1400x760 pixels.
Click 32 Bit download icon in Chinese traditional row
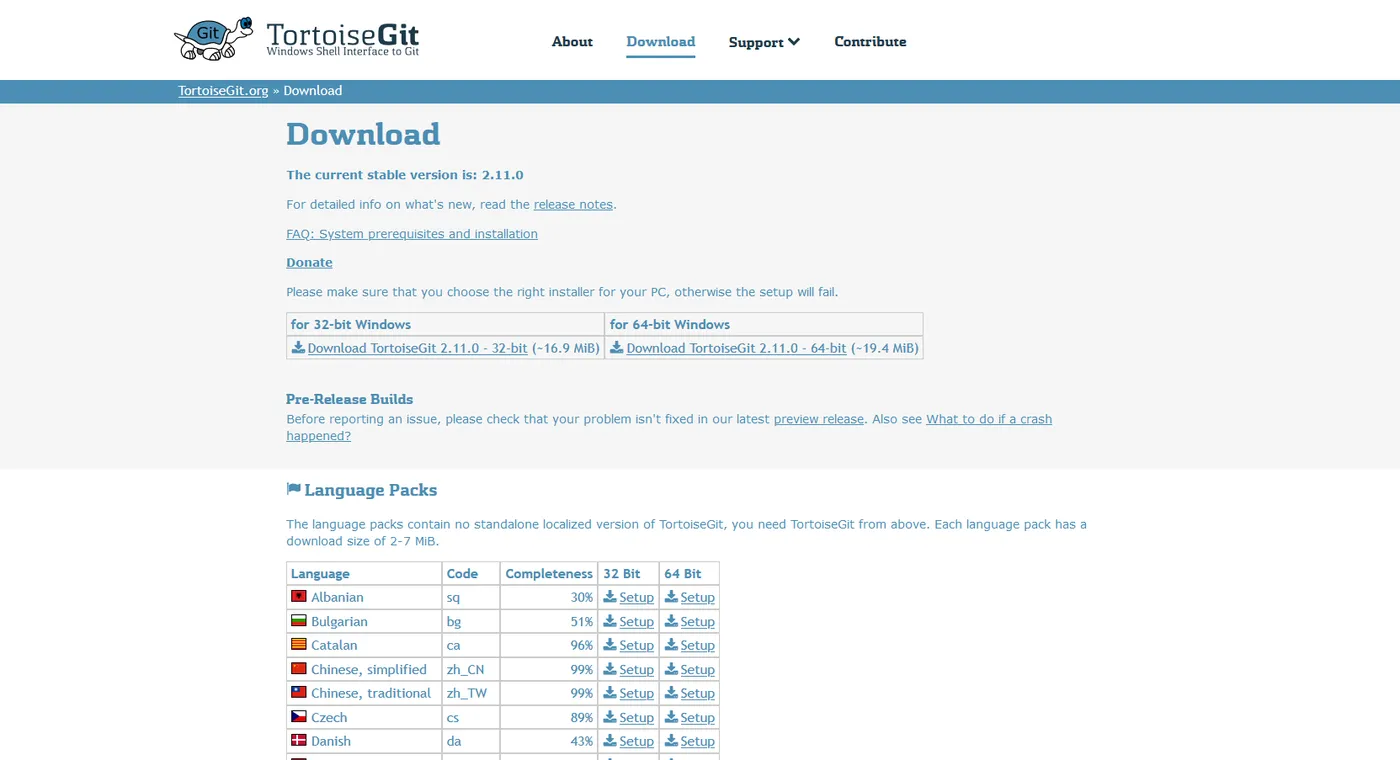tap(610, 693)
